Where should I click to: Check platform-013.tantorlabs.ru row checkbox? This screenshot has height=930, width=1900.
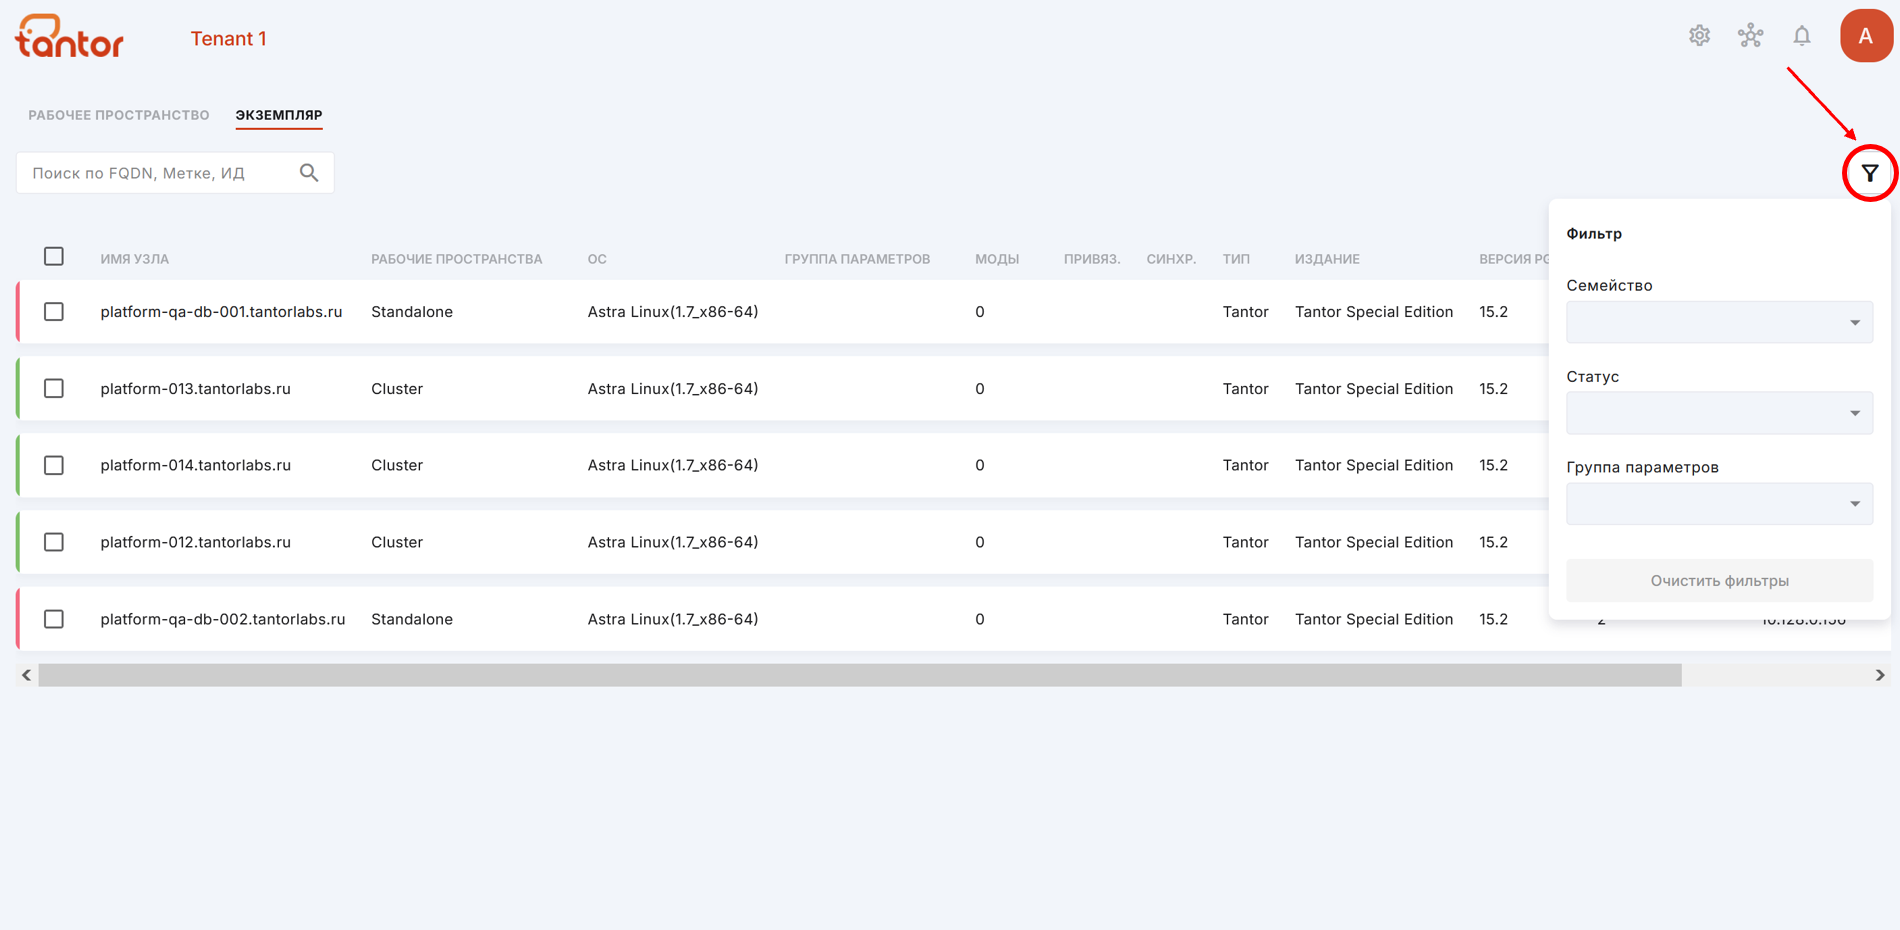54,389
